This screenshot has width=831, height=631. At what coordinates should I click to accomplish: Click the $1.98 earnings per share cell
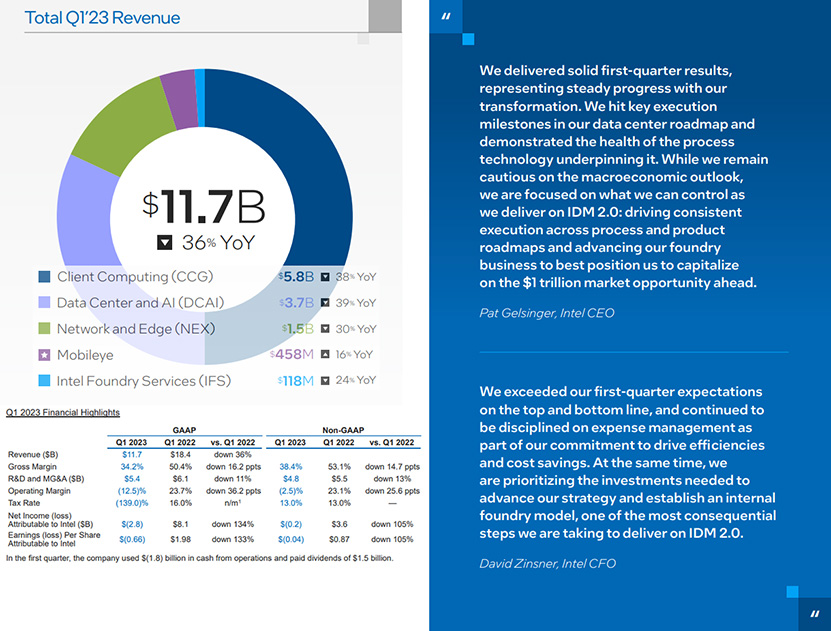point(180,540)
